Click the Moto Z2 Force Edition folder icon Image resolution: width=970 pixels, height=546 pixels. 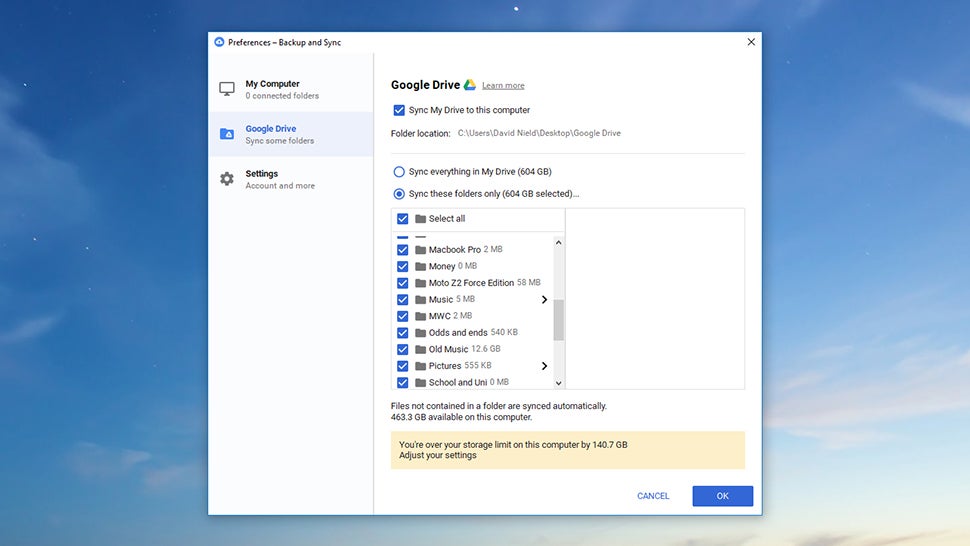tap(421, 283)
